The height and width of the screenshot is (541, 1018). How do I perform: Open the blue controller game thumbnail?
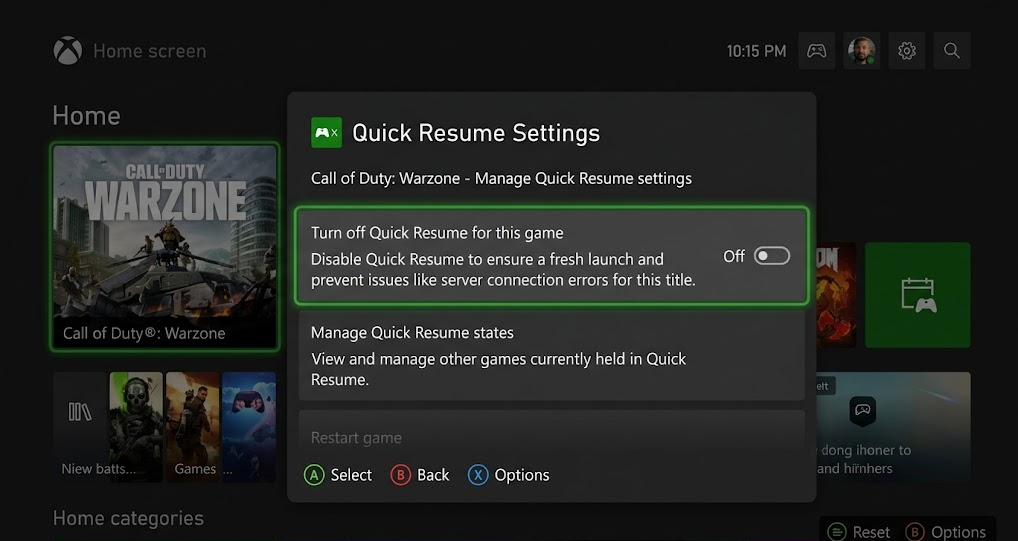pos(249,427)
